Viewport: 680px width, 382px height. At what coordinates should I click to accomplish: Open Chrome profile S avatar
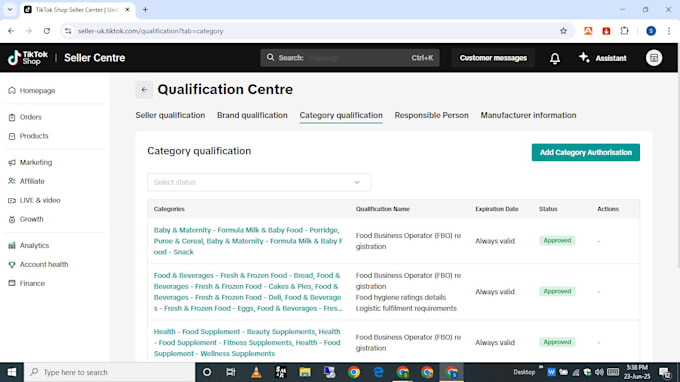[651, 31]
